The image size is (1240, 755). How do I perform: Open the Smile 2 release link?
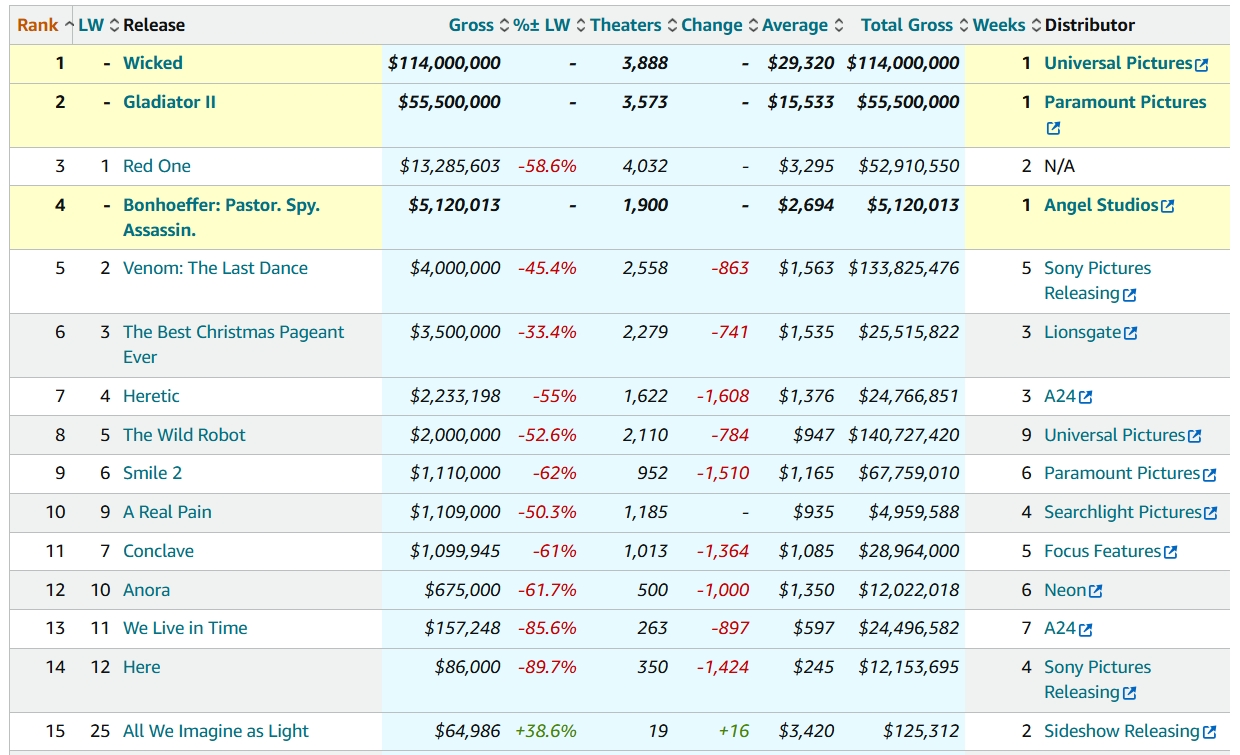[x=152, y=473]
